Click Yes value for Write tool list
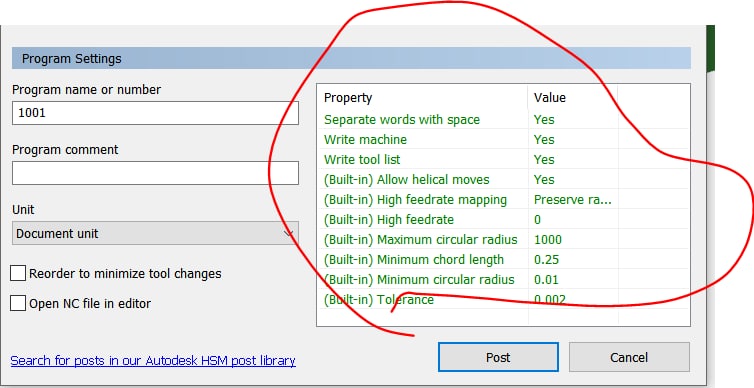 (x=544, y=160)
